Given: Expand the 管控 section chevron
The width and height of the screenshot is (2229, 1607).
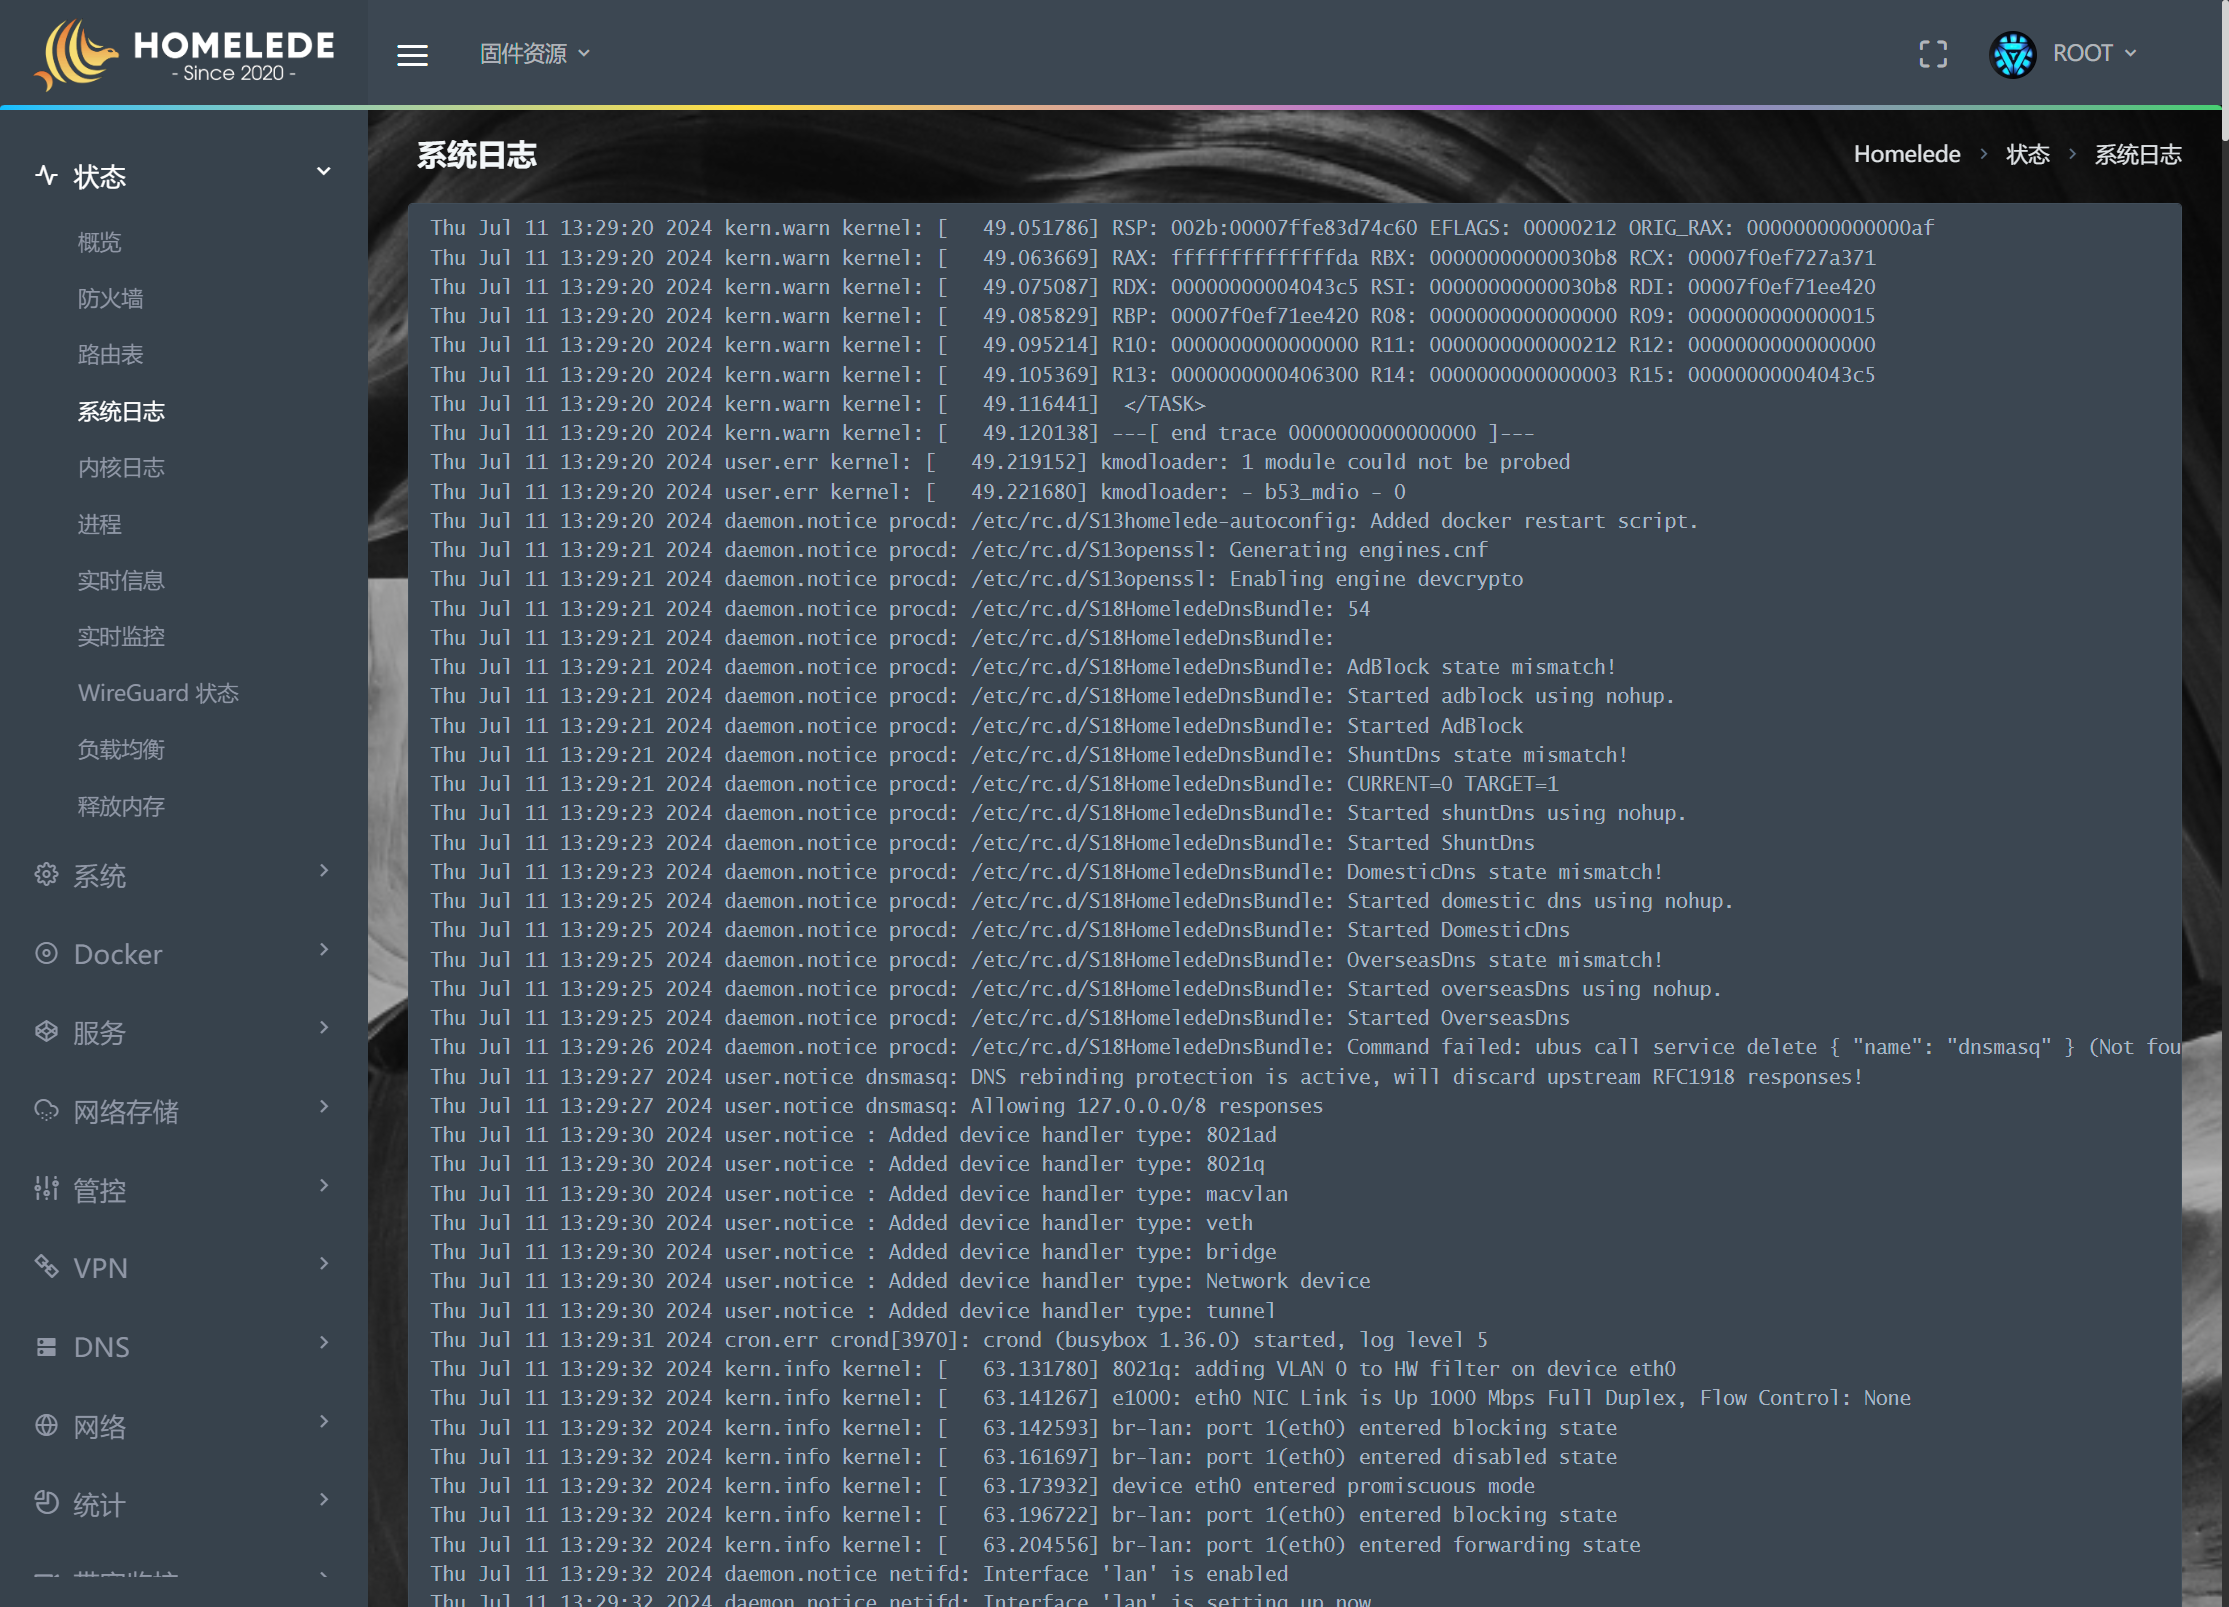Looking at the screenshot, I should click(323, 1185).
